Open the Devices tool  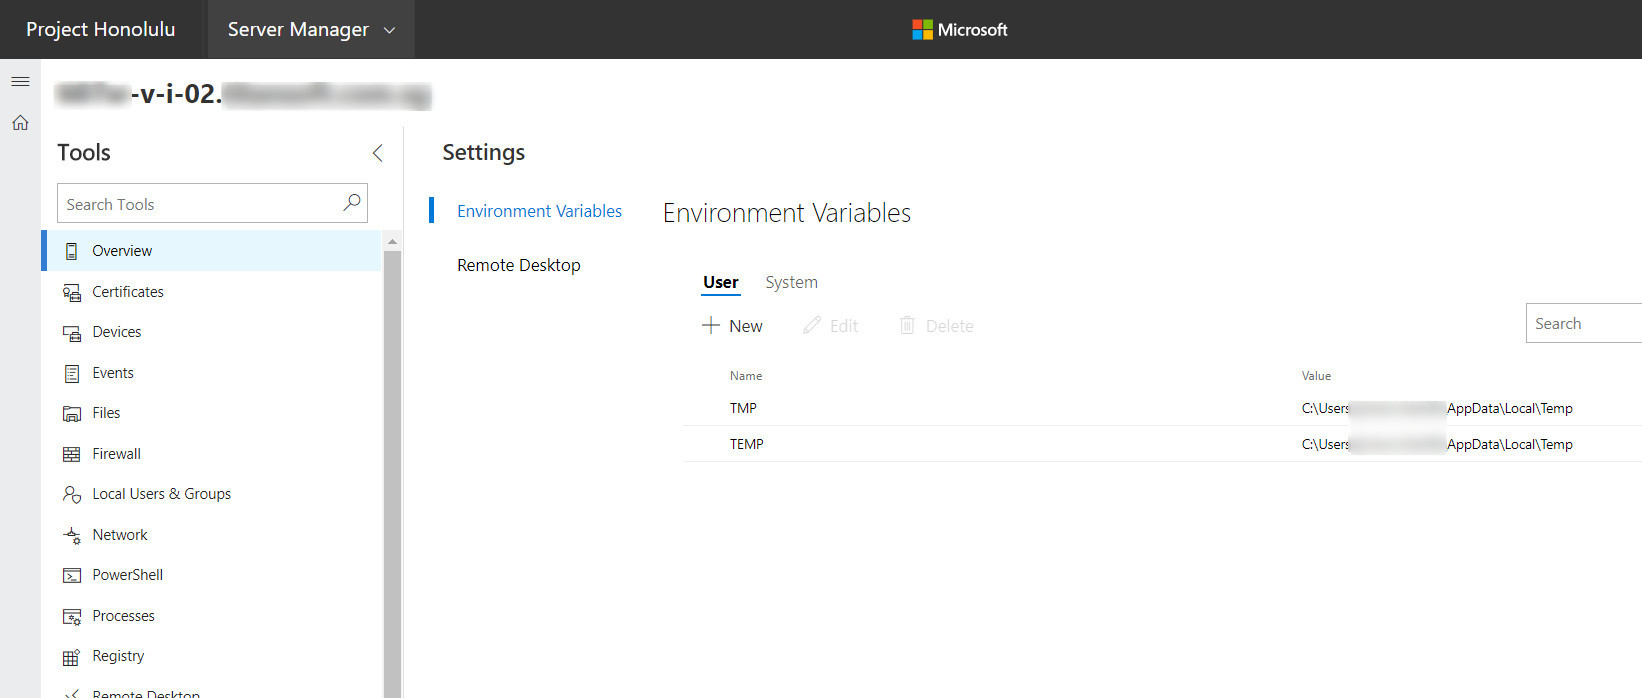point(116,332)
